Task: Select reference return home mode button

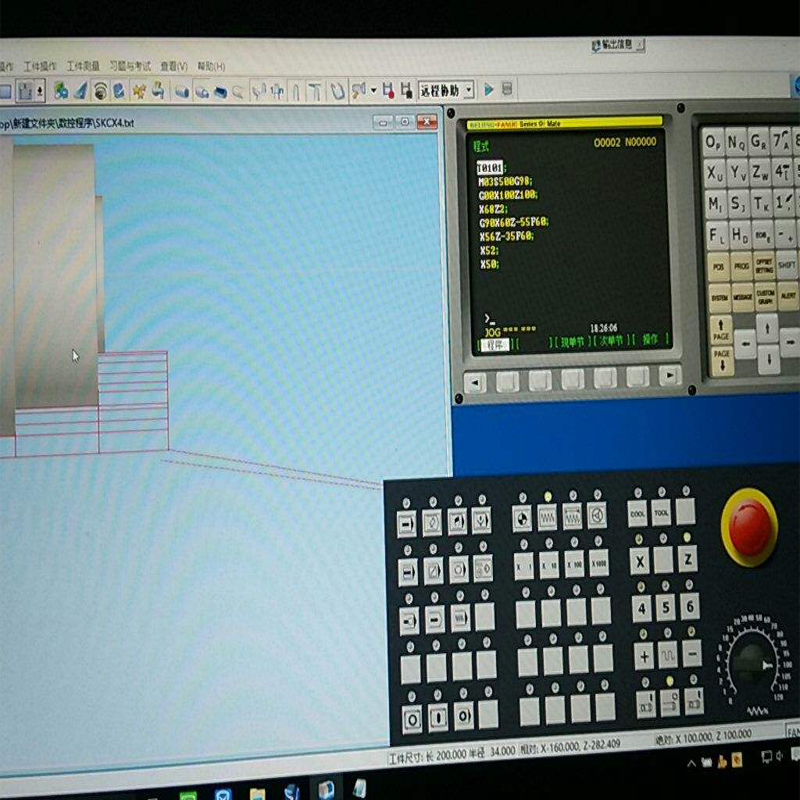Action: click(x=522, y=519)
